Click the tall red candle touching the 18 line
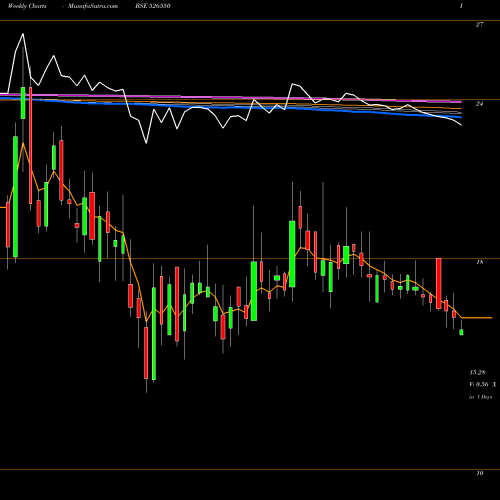The image size is (500, 500). 439,283
